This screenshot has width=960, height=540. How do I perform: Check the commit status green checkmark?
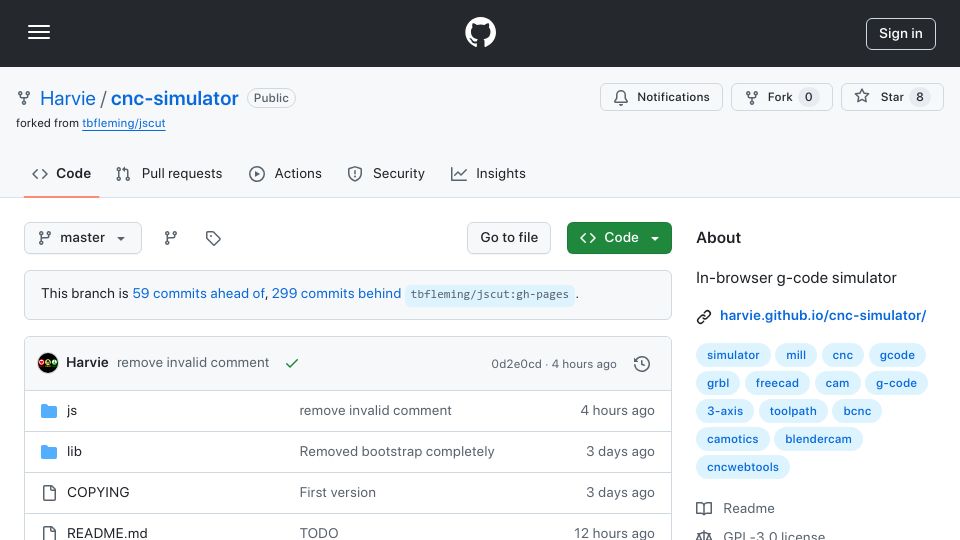[x=292, y=363]
